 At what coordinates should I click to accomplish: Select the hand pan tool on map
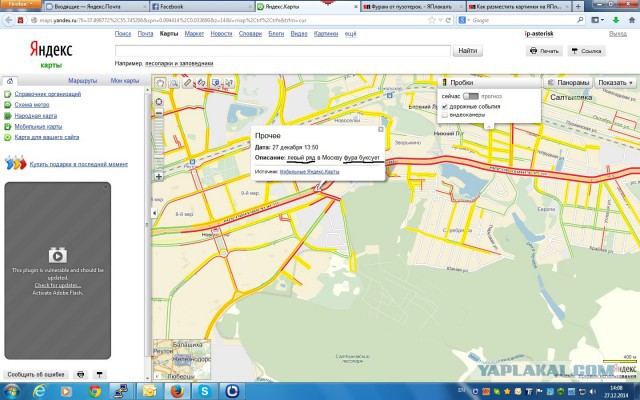pos(160,83)
